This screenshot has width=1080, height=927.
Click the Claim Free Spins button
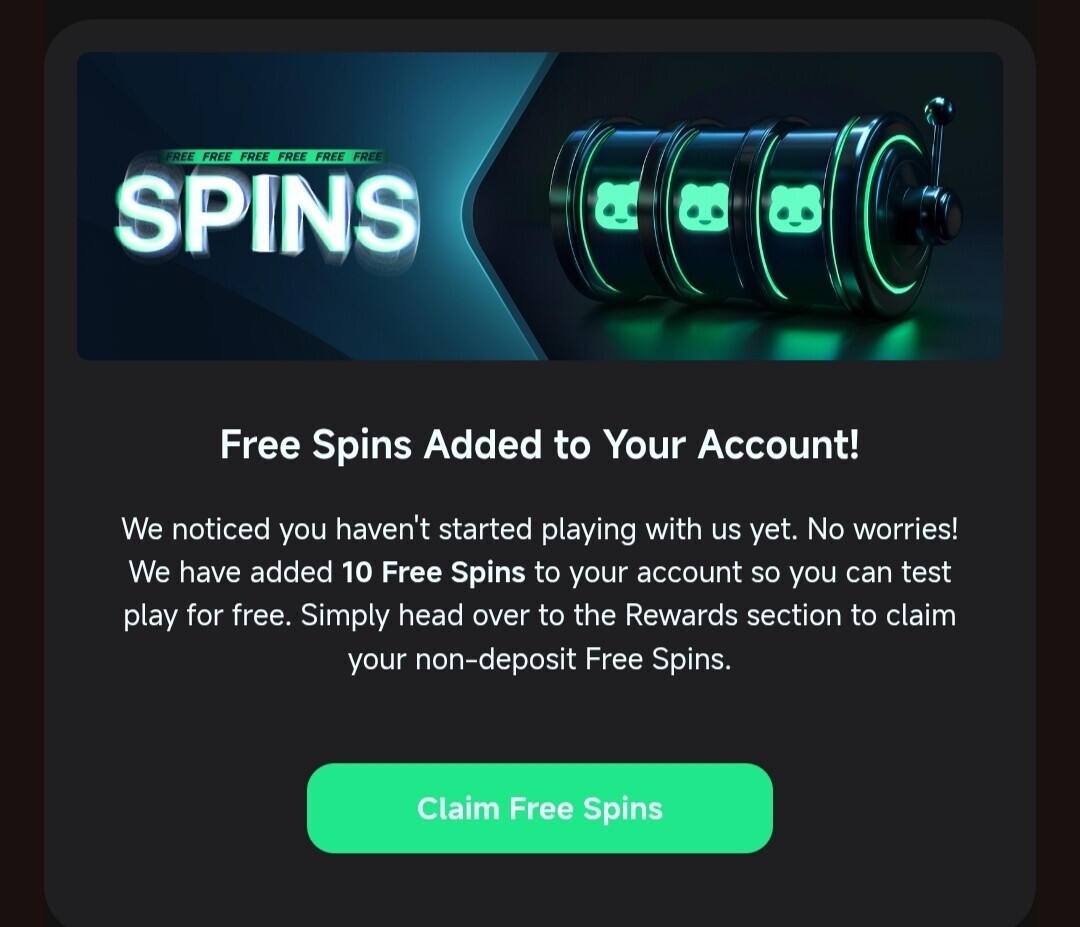pyautogui.click(x=539, y=808)
